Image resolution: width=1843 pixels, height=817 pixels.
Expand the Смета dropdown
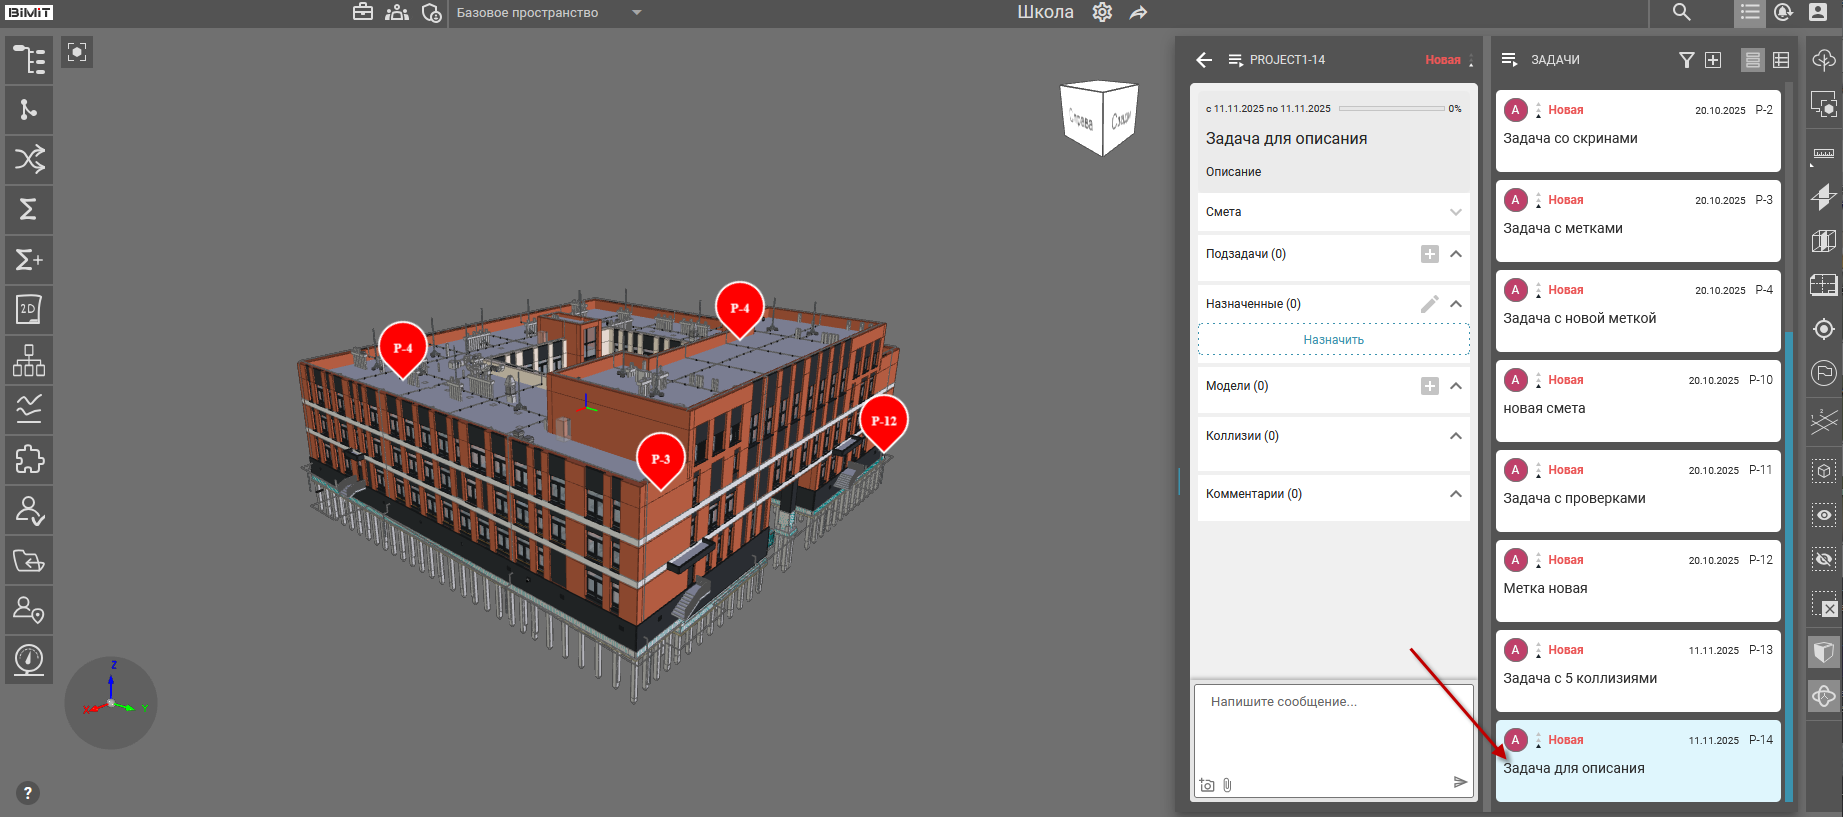(x=1455, y=212)
